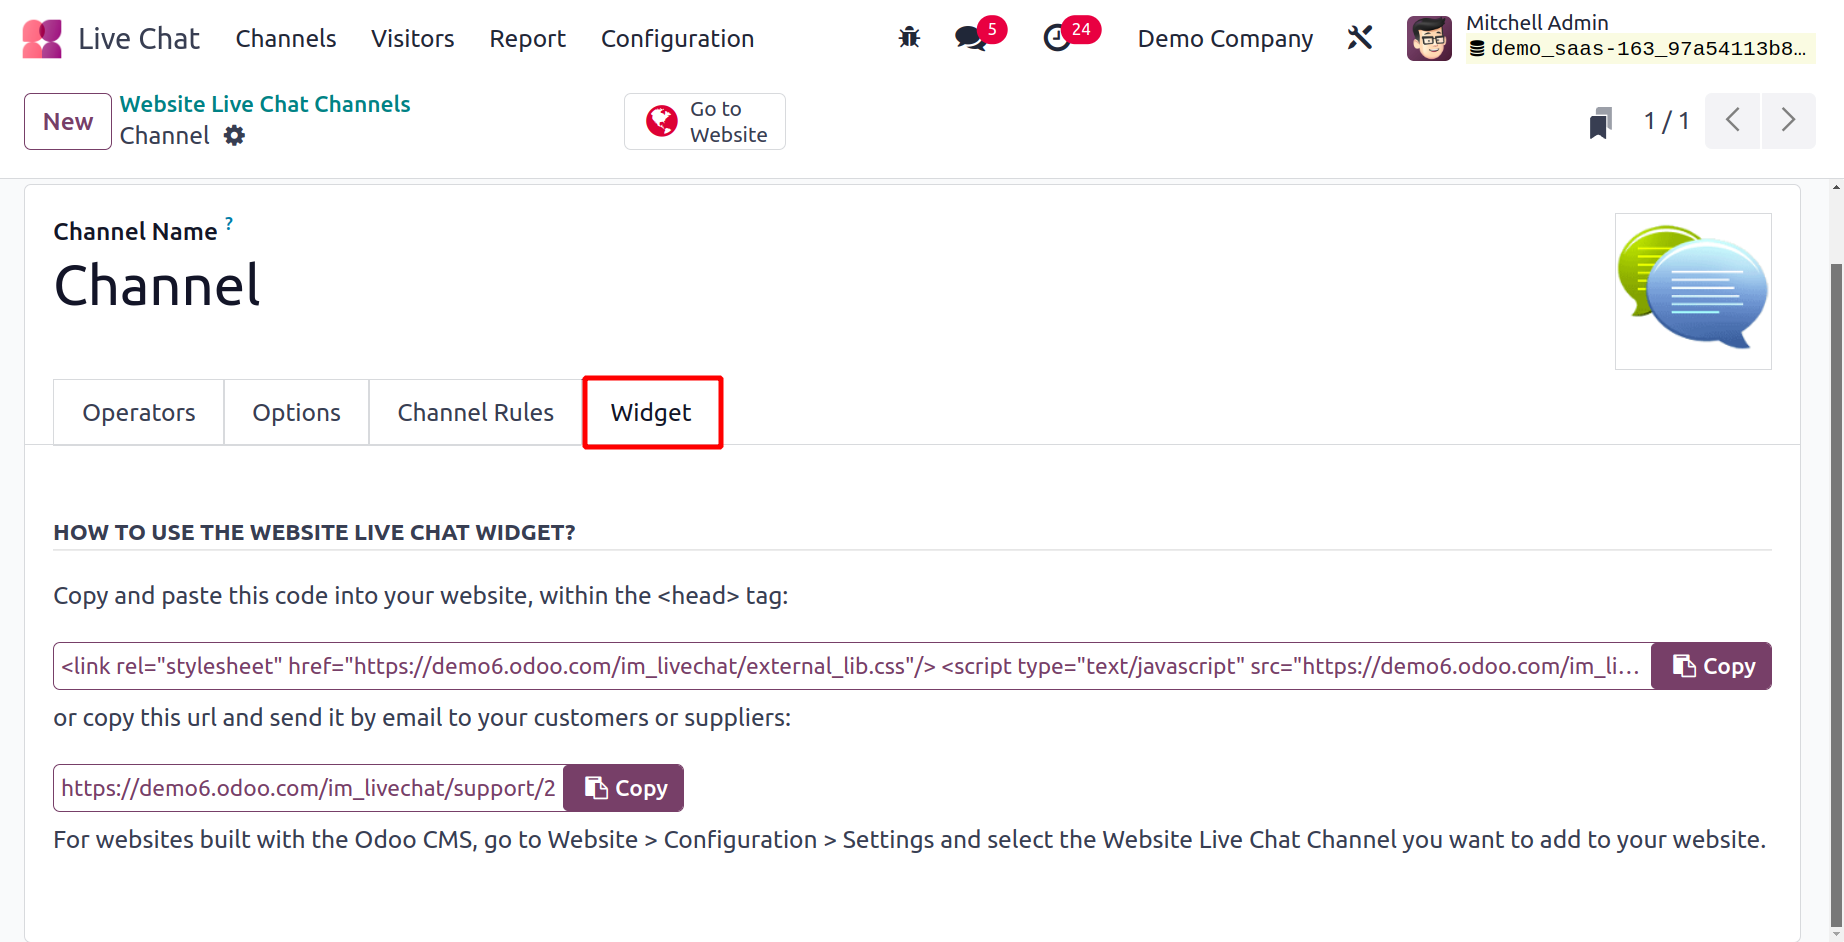The image size is (1844, 942).
Task: Click the Channel Name label
Action: tap(135, 232)
